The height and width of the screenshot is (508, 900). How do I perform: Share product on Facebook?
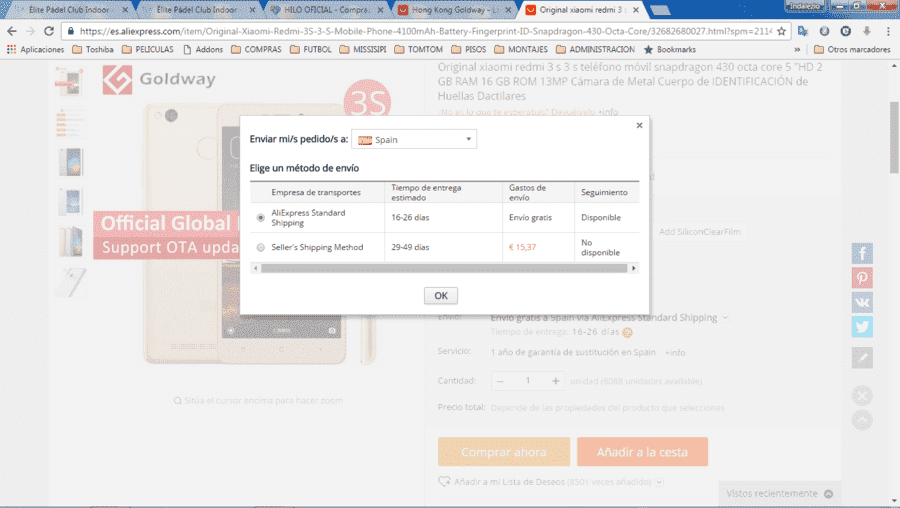point(862,253)
